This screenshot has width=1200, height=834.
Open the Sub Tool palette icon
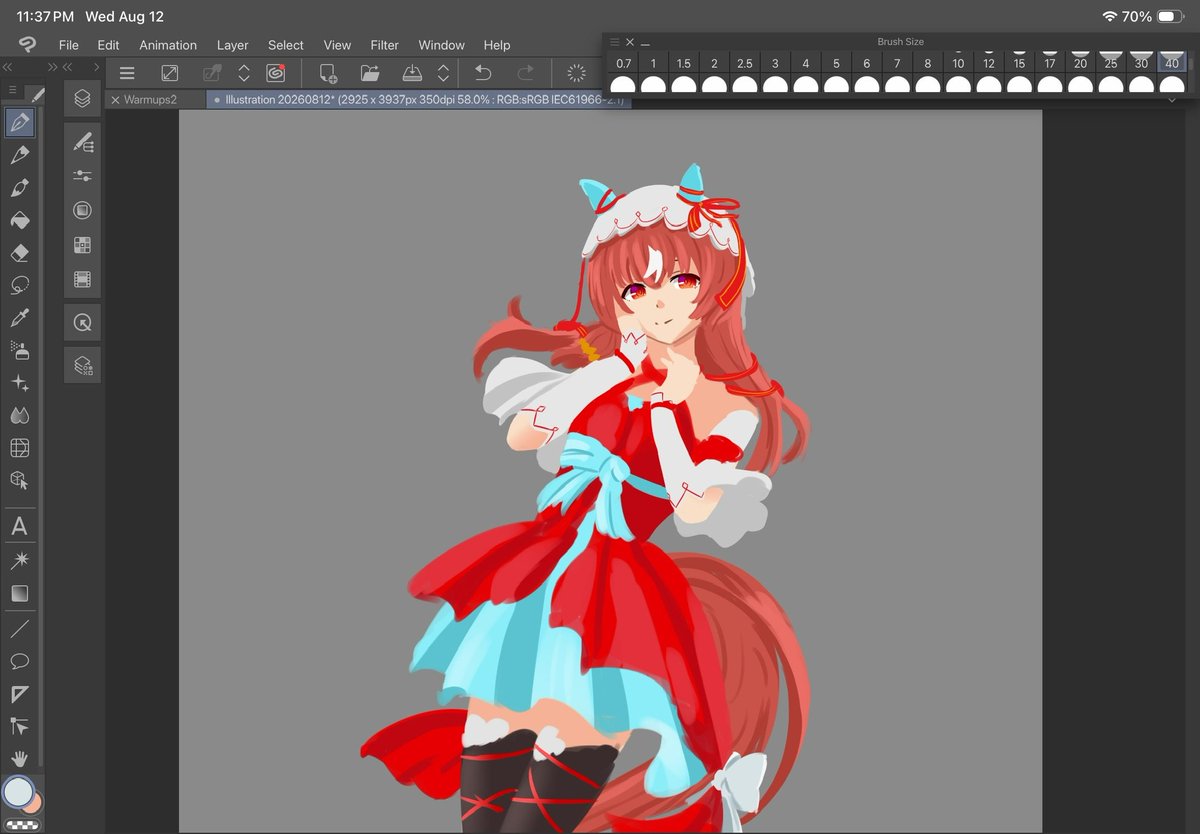tap(82, 143)
